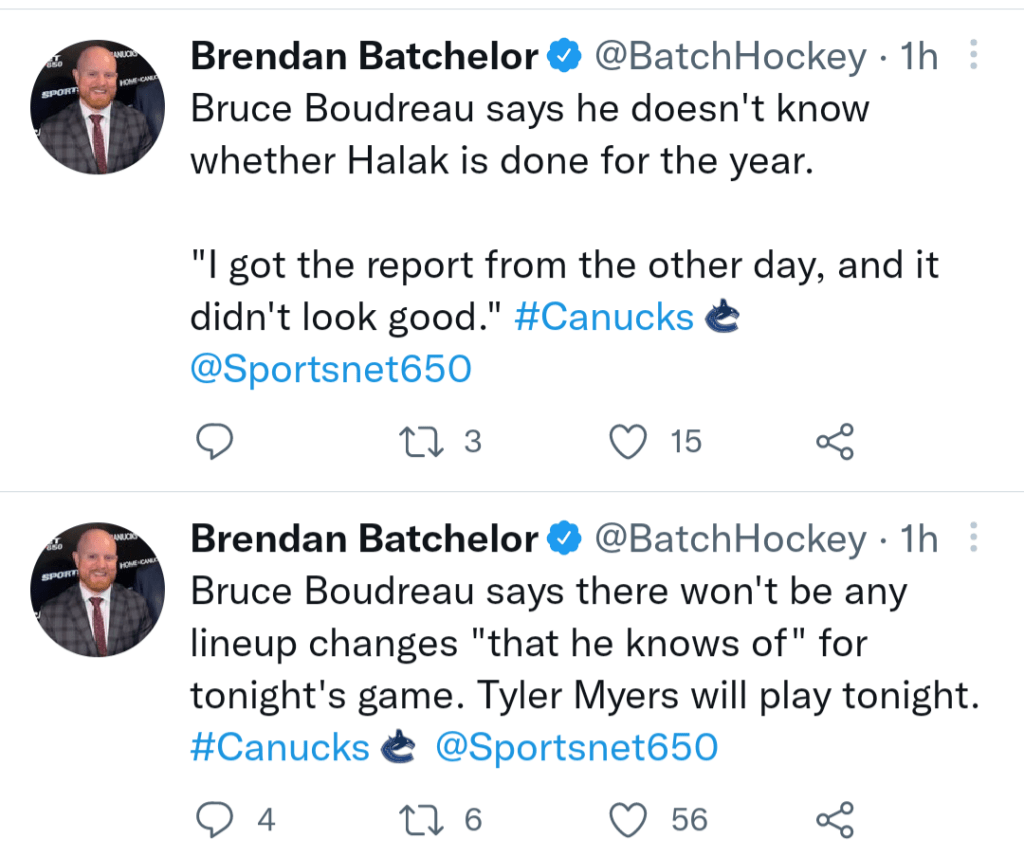Open Brendan Batchelor's avatar on the second tweet
The width and height of the screenshot is (1024, 857).
click(x=97, y=589)
